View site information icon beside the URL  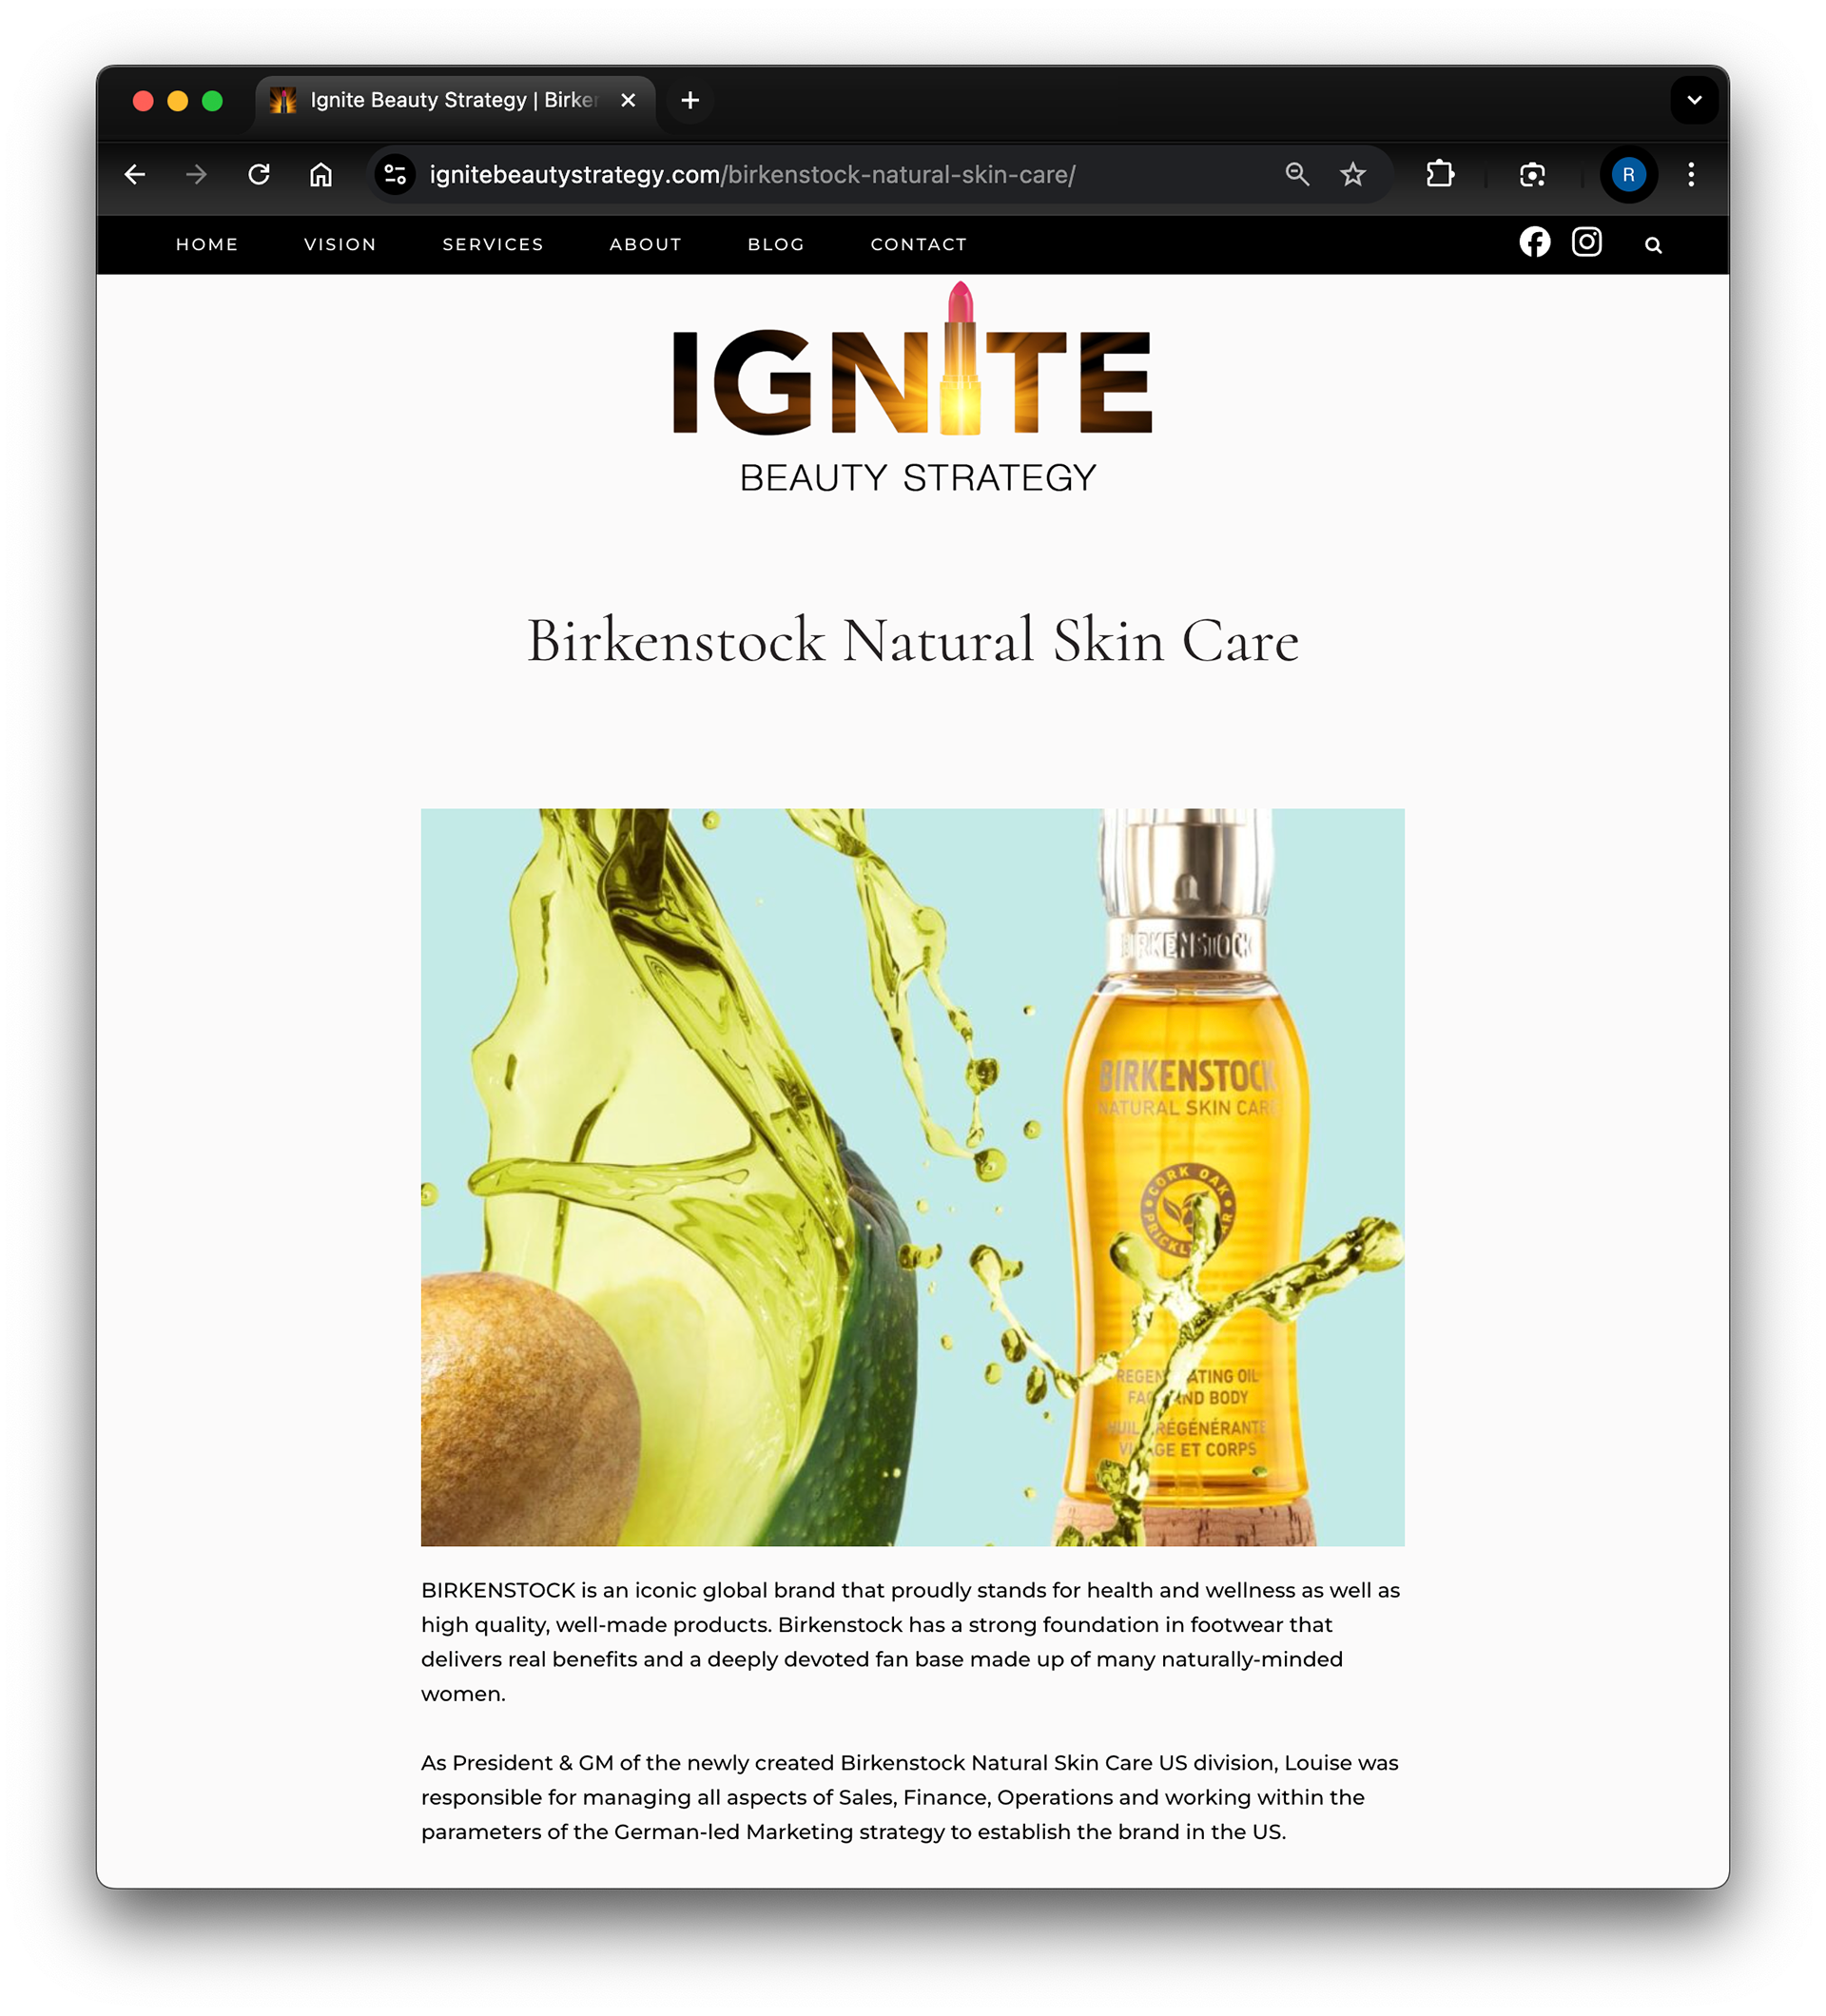point(395,175)
